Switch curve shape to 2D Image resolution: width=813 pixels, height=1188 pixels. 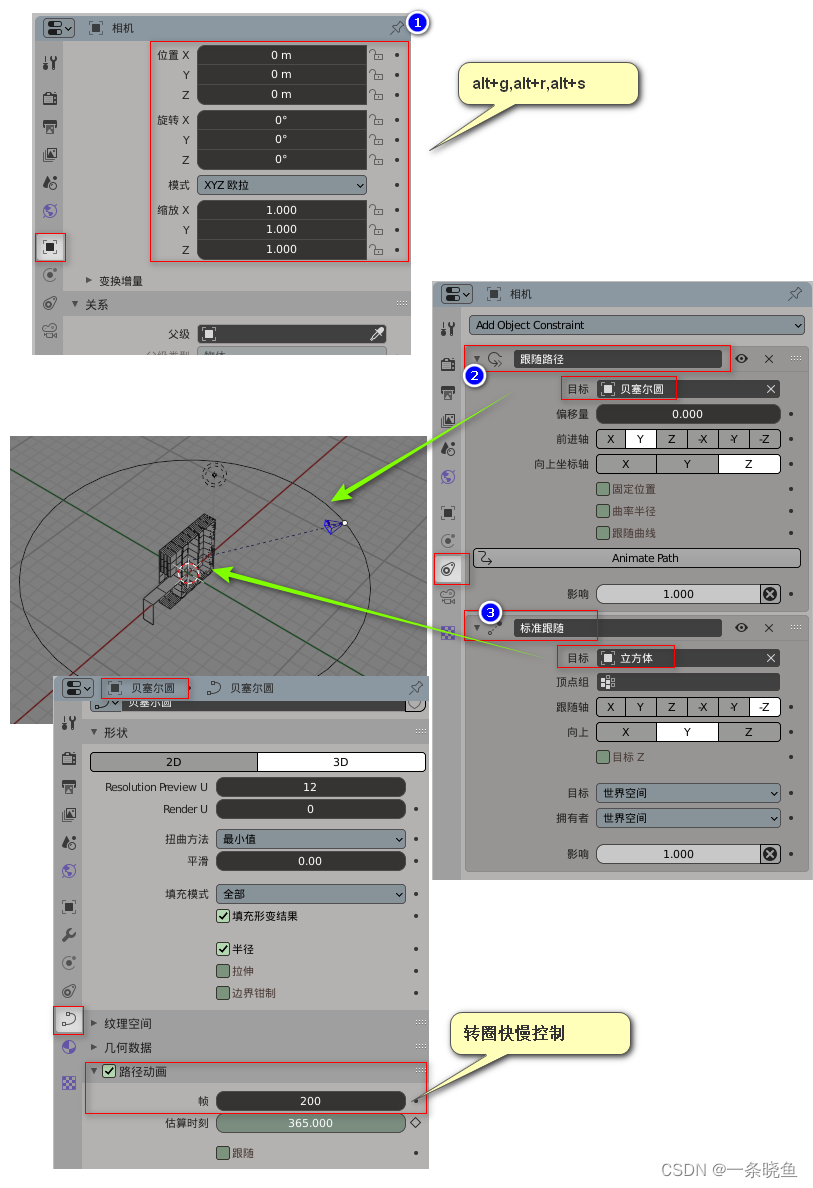[x=174, y=761]
